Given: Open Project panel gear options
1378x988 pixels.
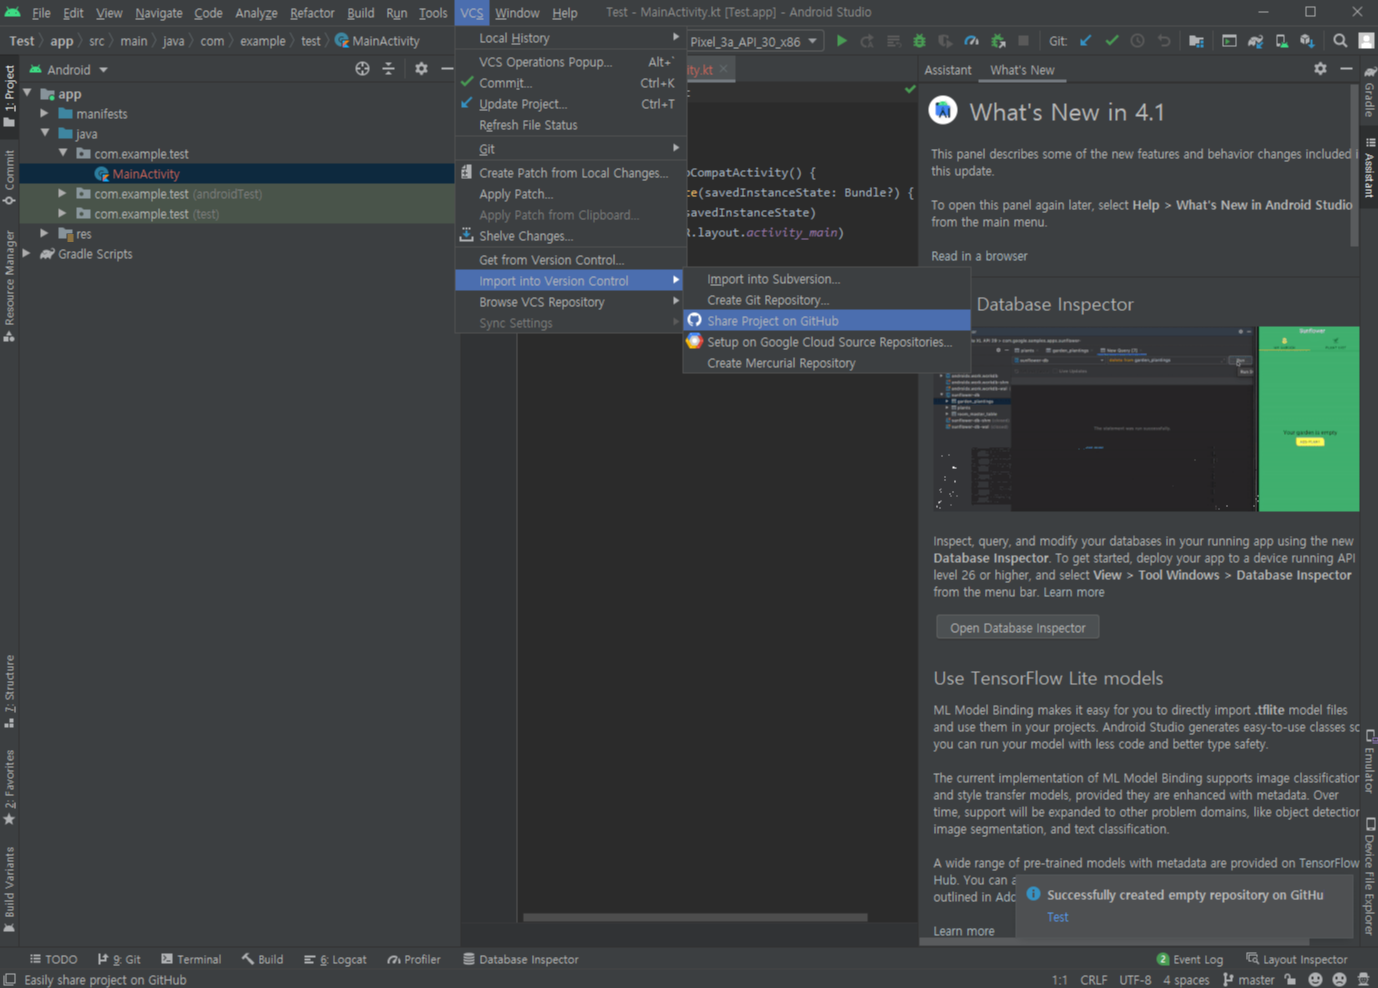Looking at the screenshot, I should point(421,69).
